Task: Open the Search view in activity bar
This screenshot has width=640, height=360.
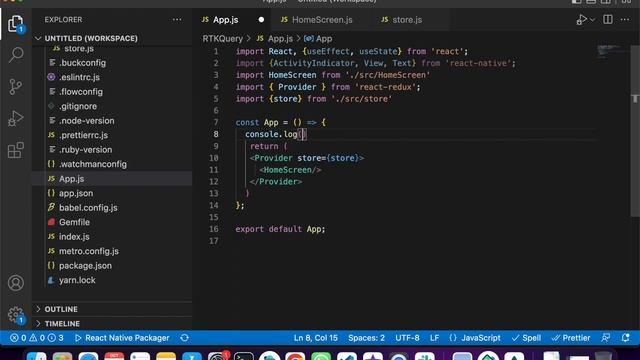Action: [16, 55]
